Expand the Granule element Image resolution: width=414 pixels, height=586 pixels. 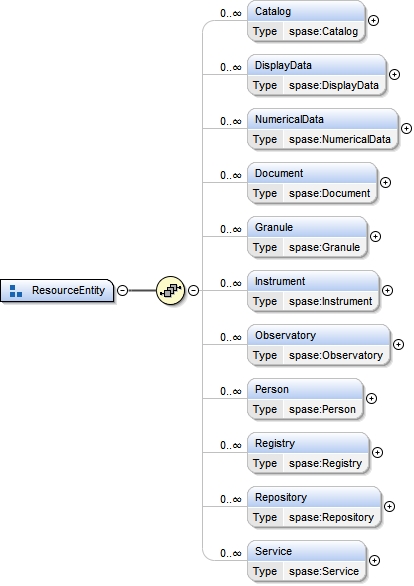tap(375, 237)
